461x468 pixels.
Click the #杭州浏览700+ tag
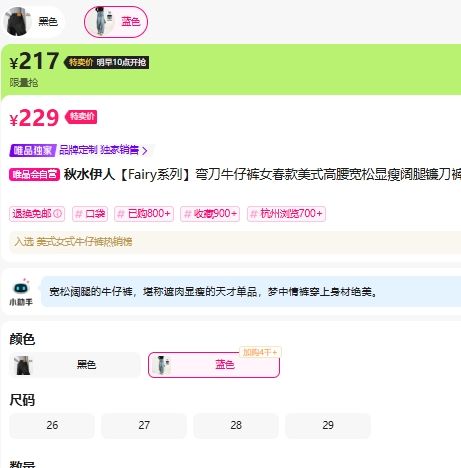click(286, 214)
